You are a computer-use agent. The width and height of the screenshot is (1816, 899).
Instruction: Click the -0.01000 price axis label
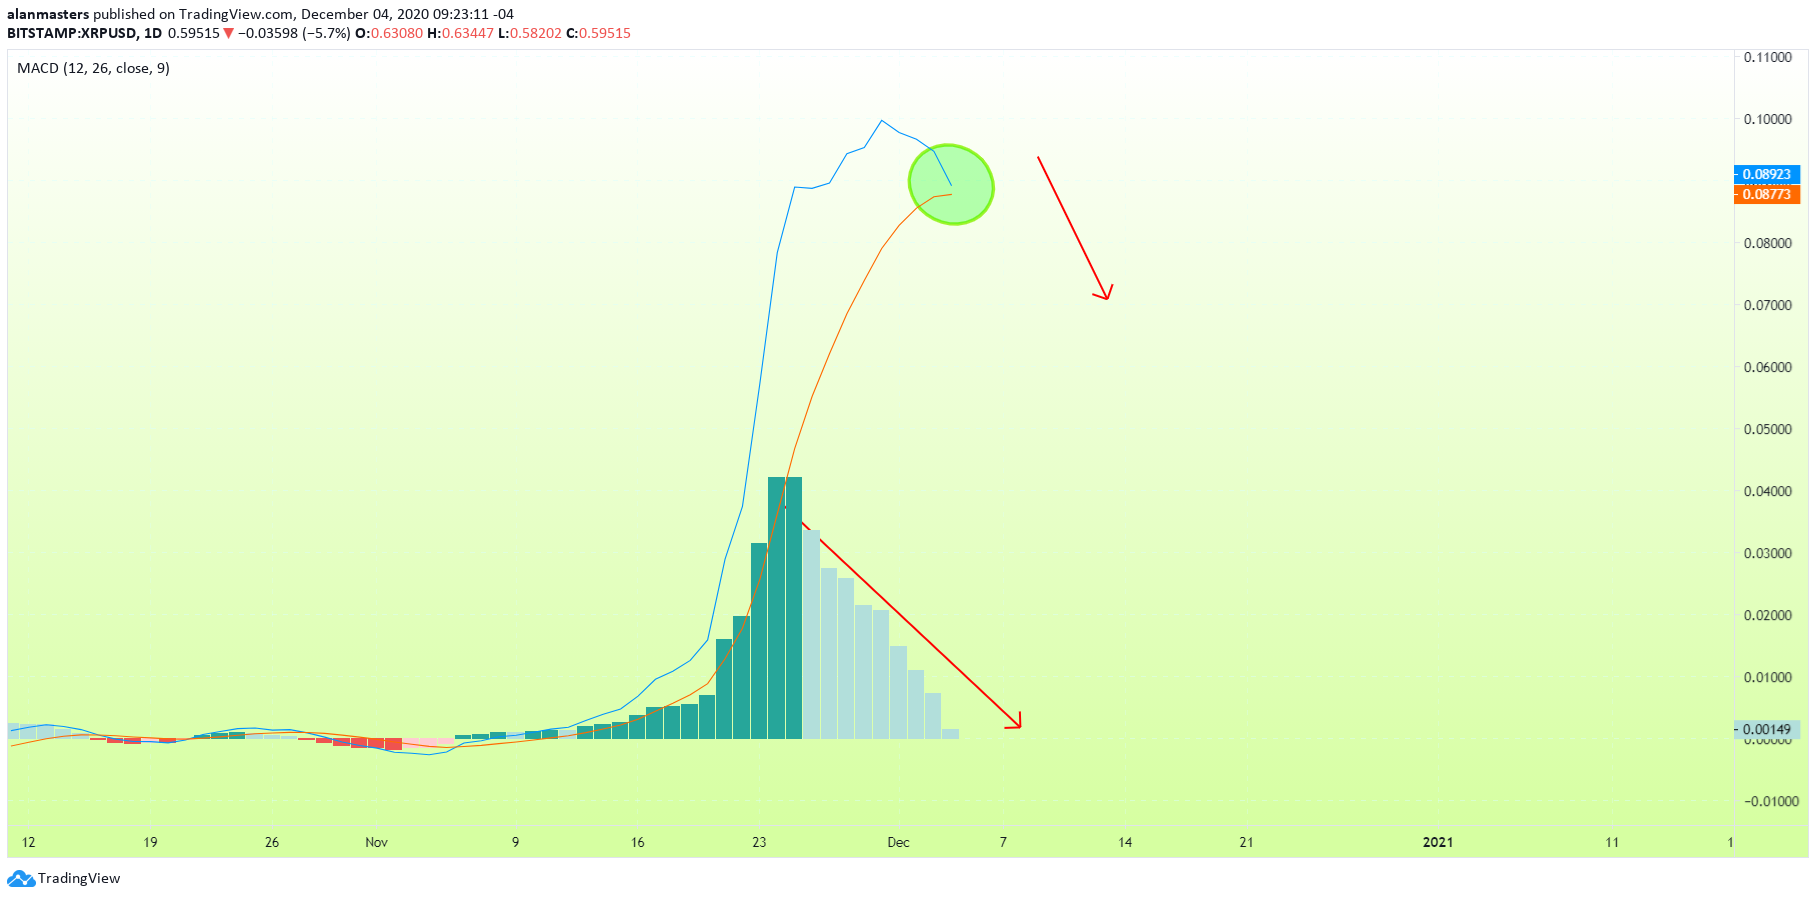tap(1771, 801)
